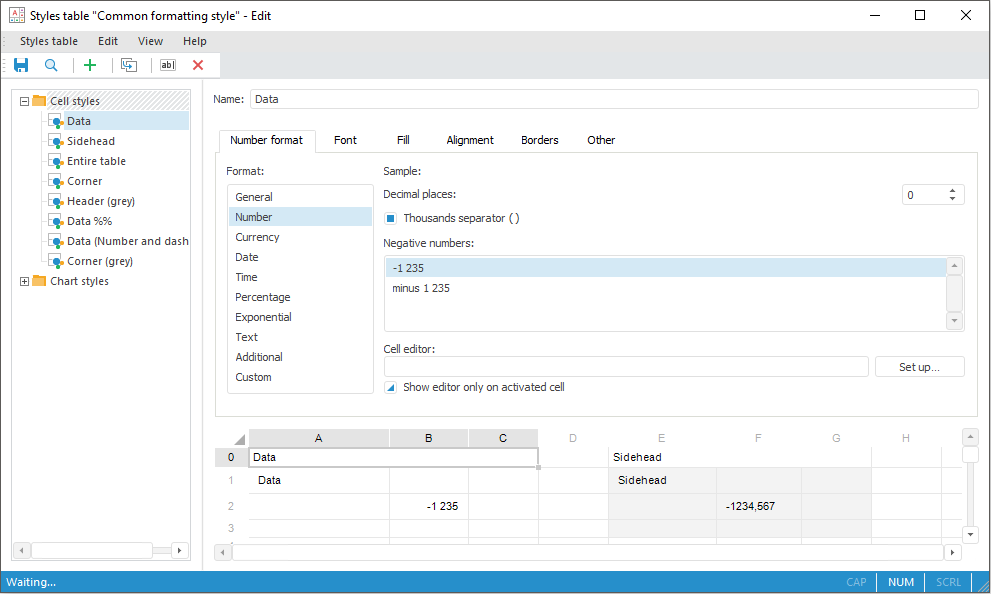
Task: Click the Name input field
Action: click(x=613, y=99)
